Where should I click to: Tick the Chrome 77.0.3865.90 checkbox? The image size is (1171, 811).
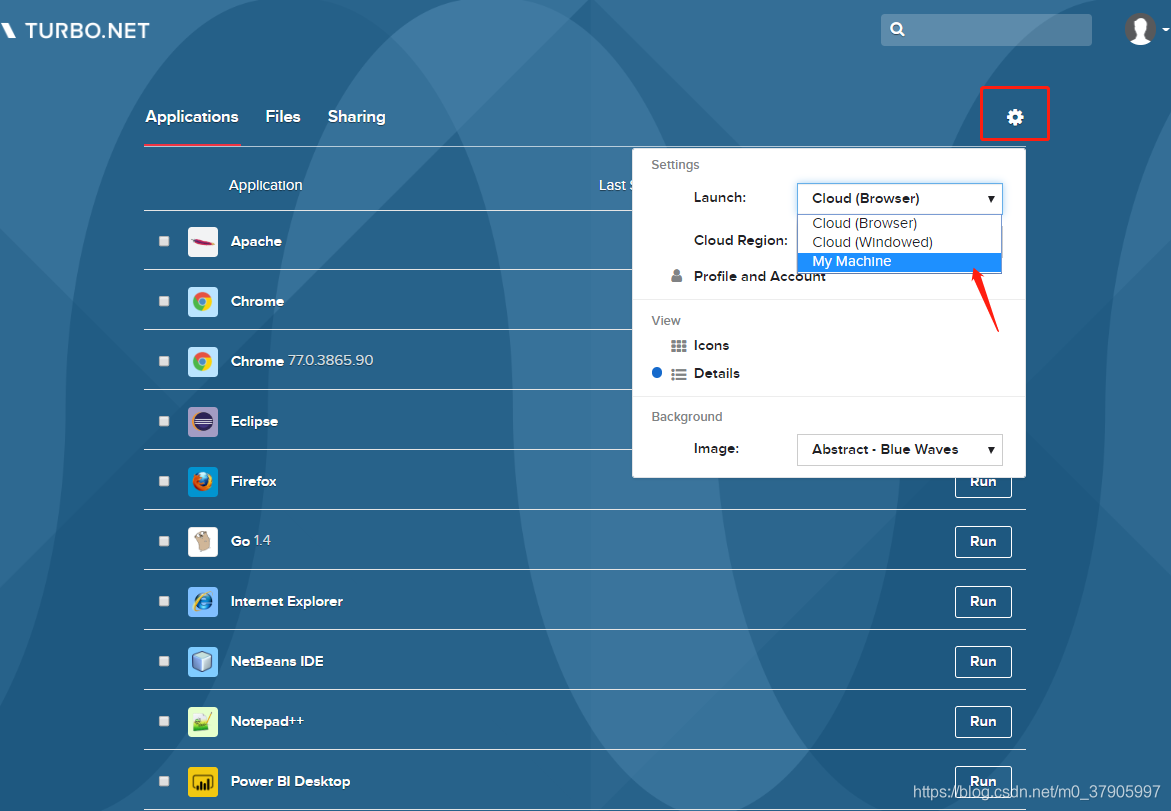tap(164, 361)
